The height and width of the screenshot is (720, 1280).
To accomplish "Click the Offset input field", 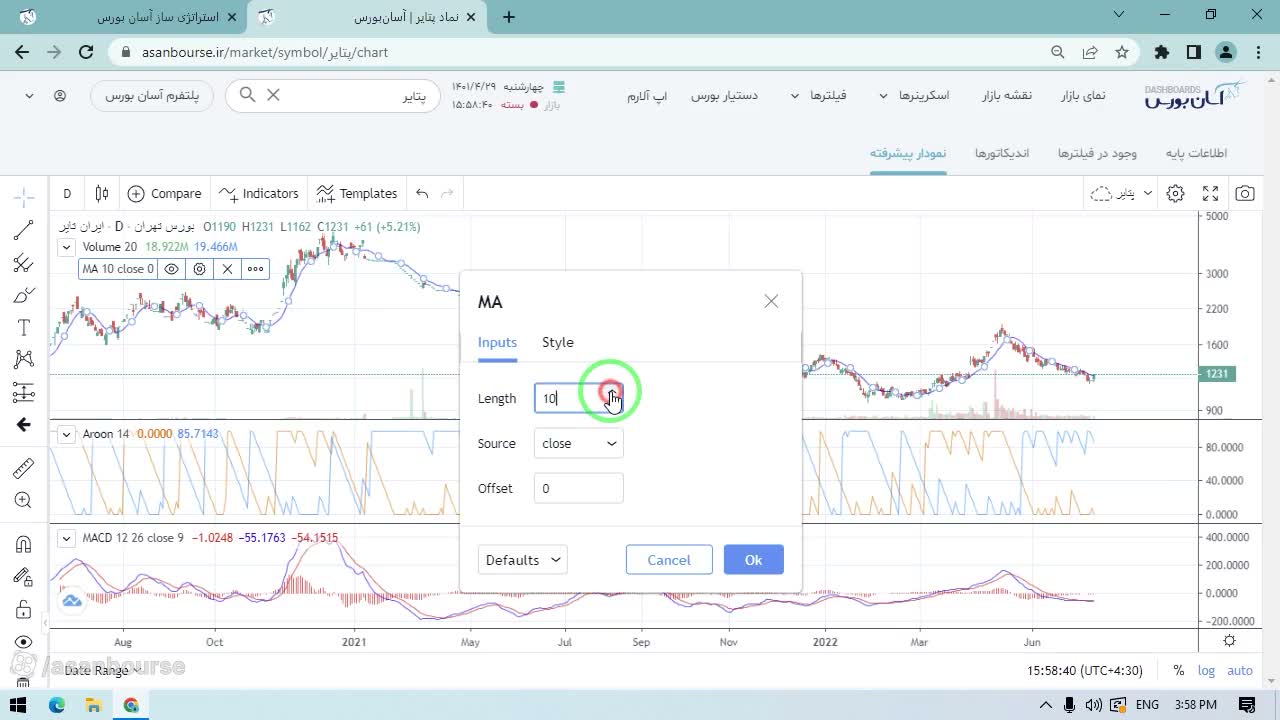I will (578, 488).
